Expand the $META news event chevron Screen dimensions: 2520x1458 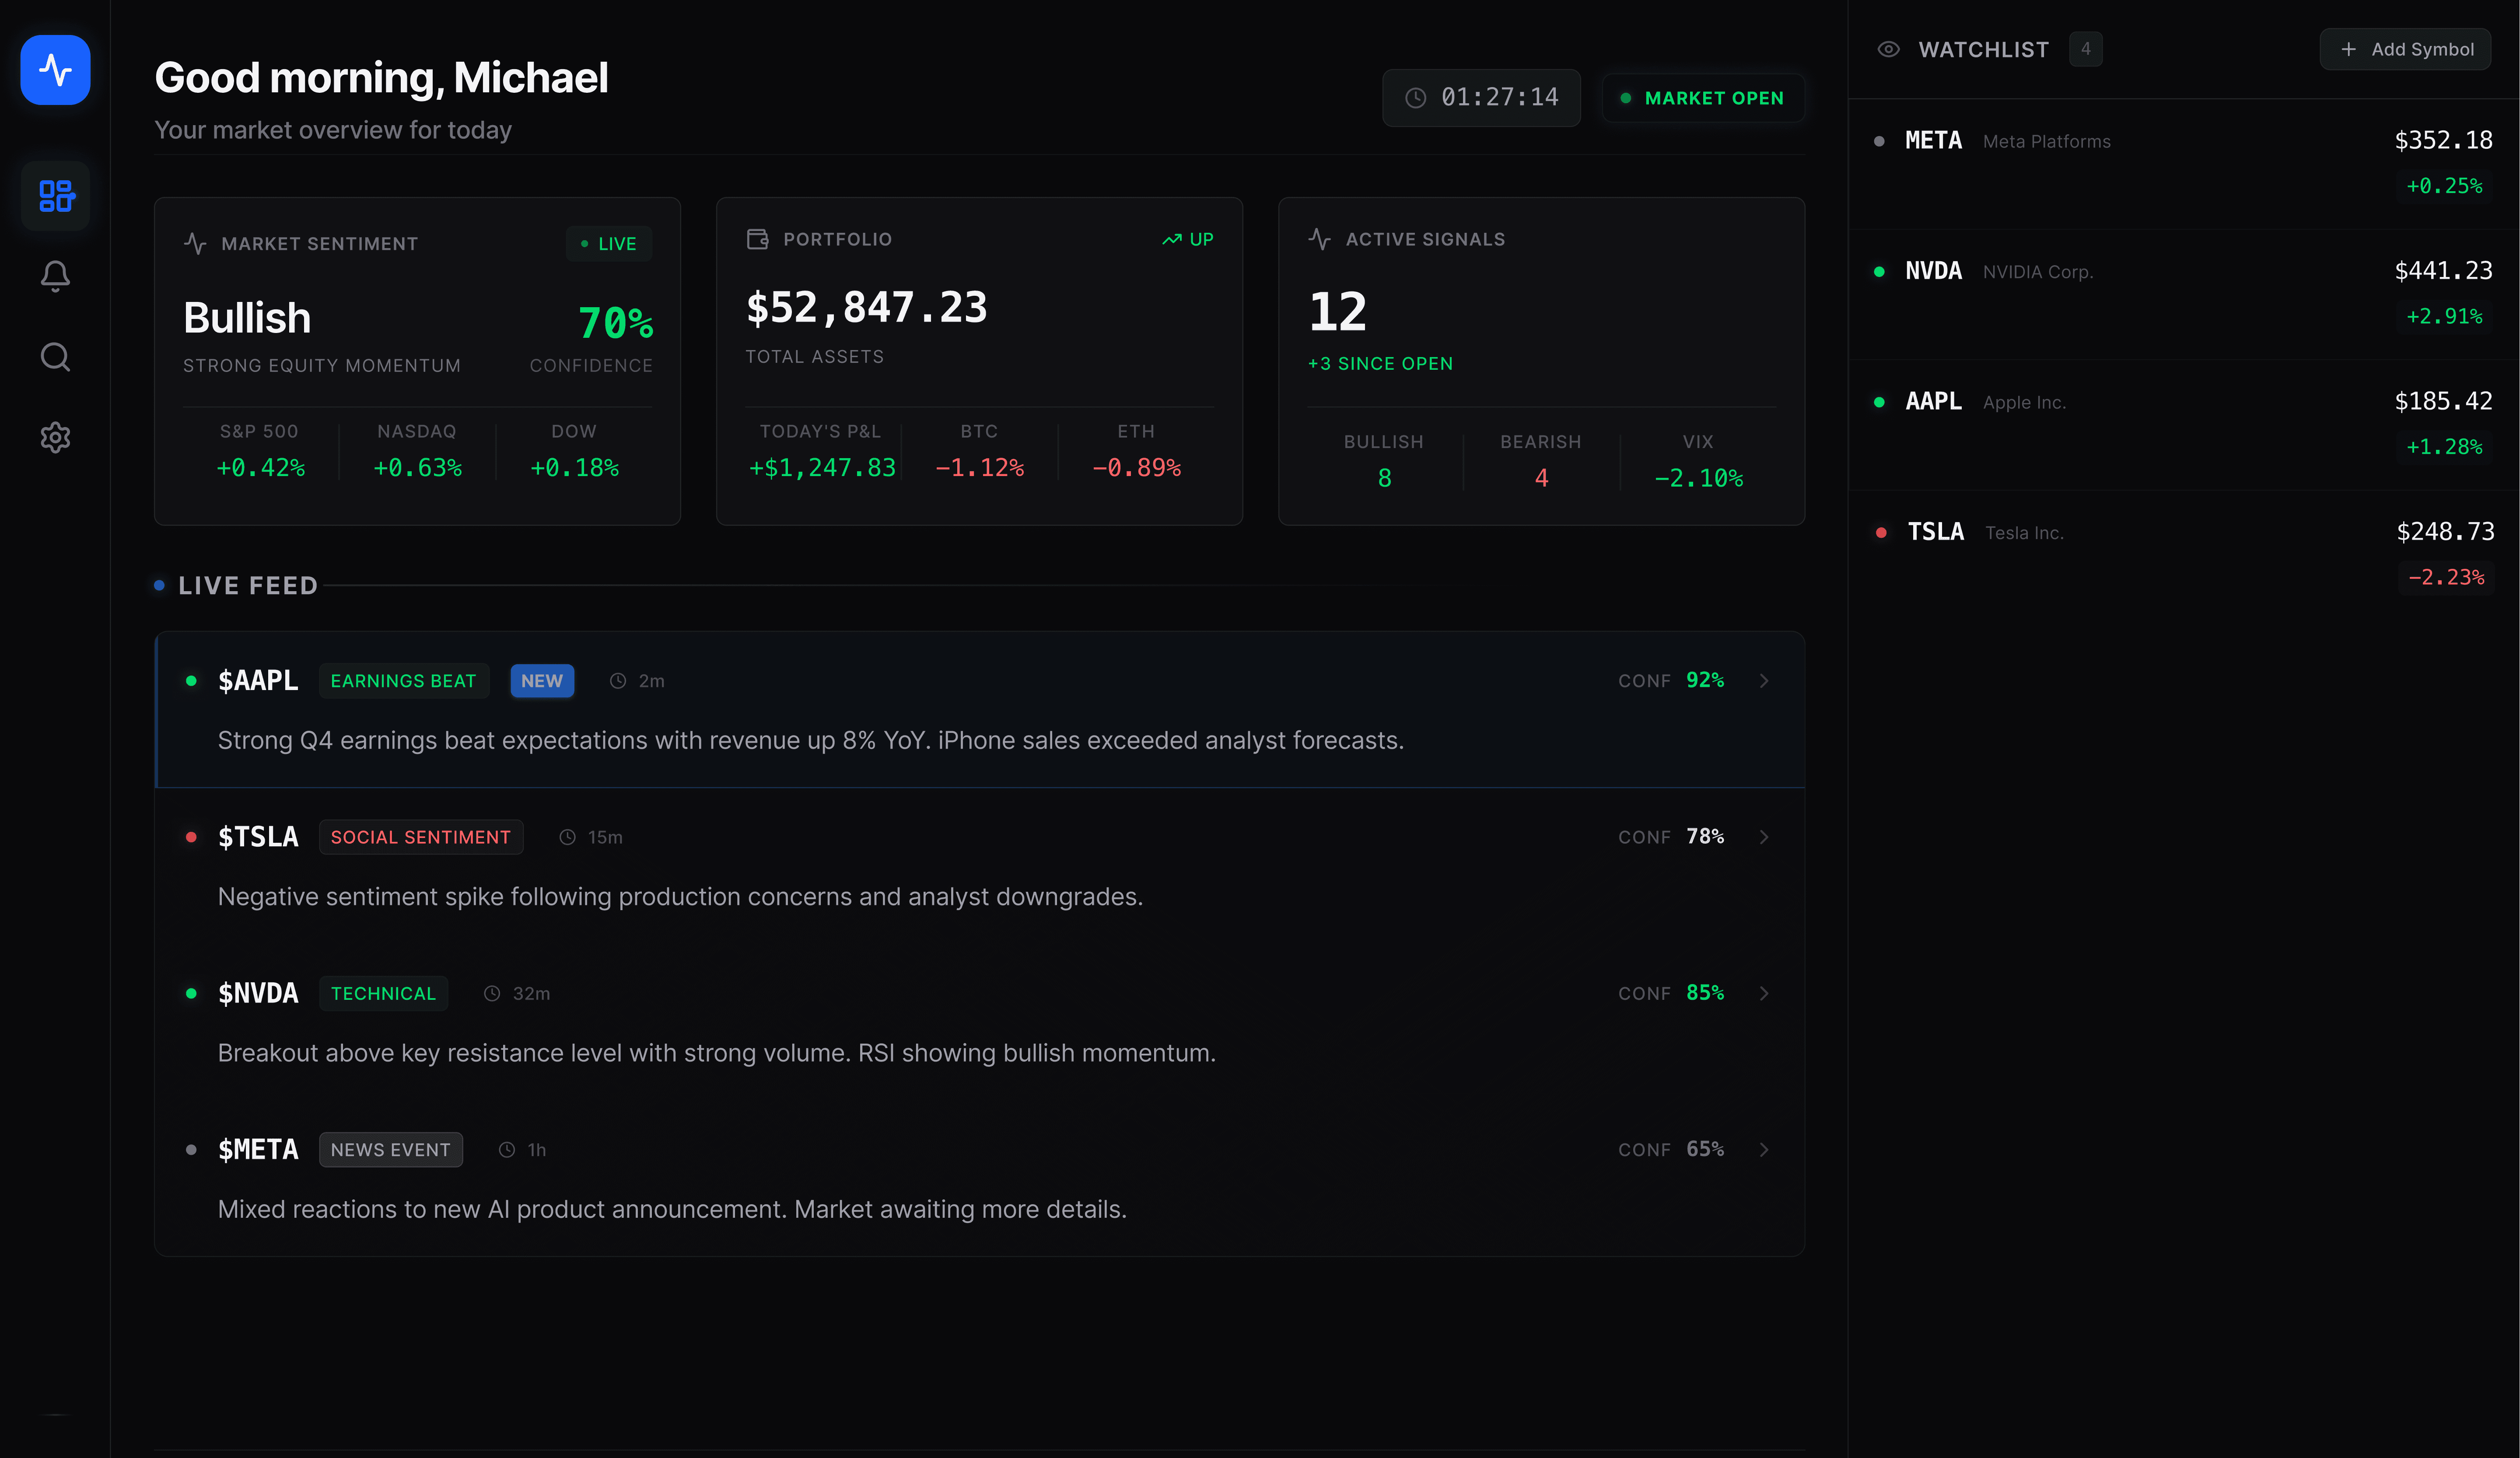1764,1150
